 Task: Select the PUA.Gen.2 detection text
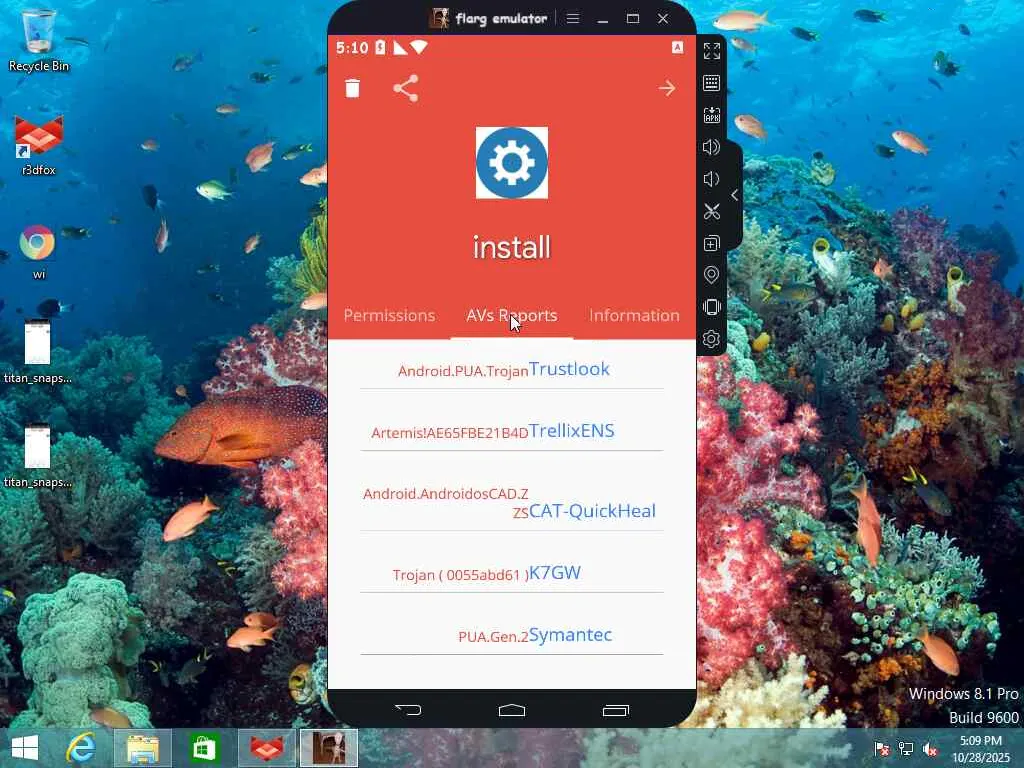coord(493,637)
